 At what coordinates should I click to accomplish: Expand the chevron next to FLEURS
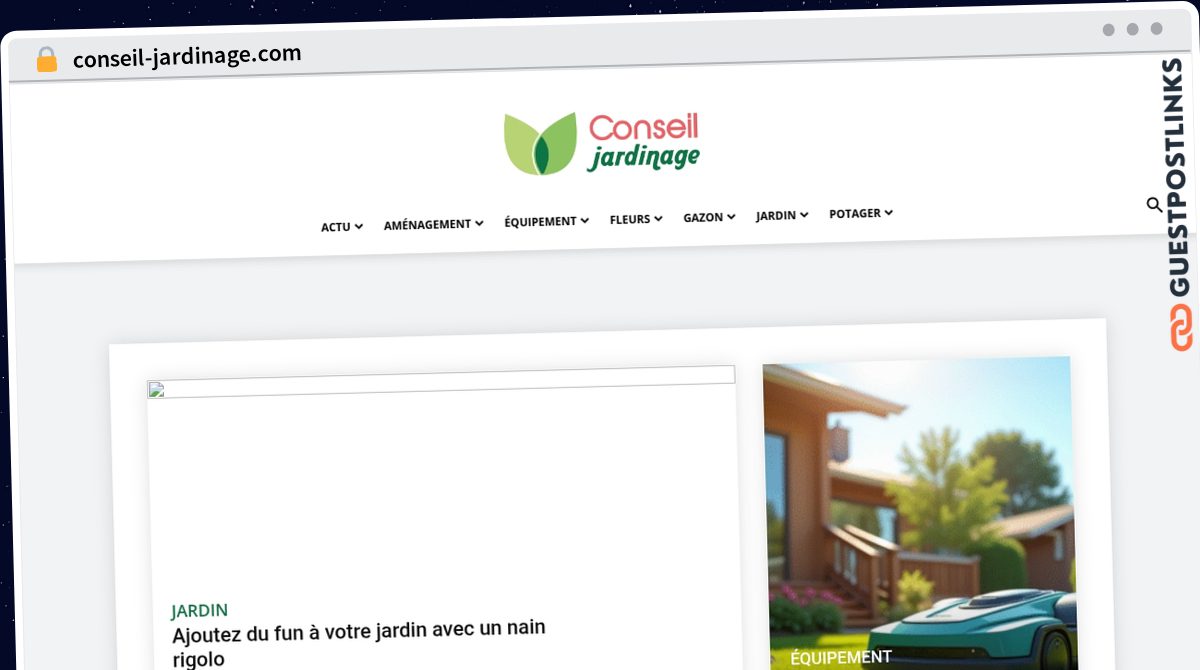click(x=658, y=219)
